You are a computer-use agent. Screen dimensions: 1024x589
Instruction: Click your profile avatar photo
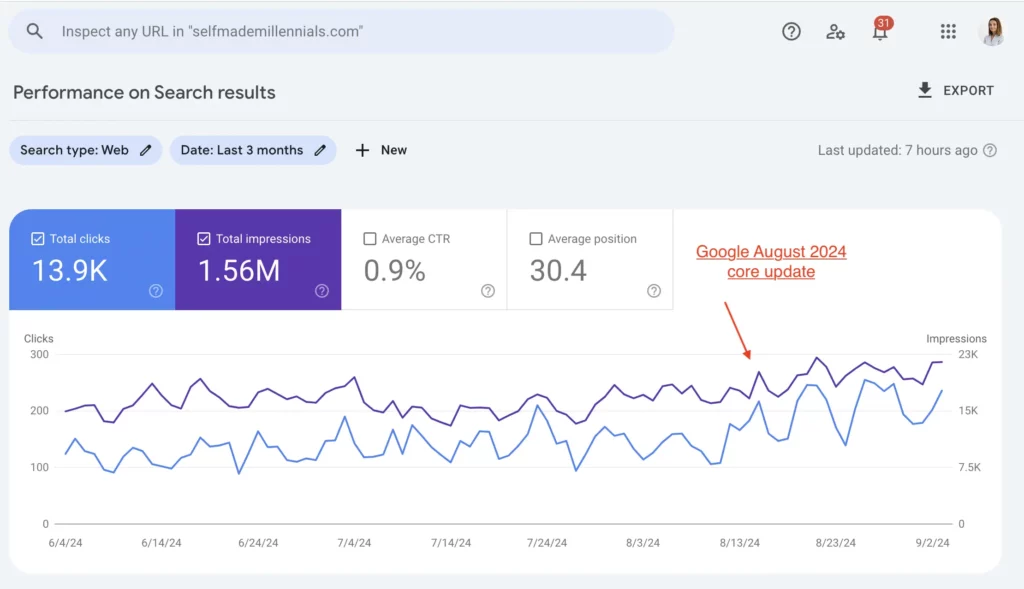(992, 31)
